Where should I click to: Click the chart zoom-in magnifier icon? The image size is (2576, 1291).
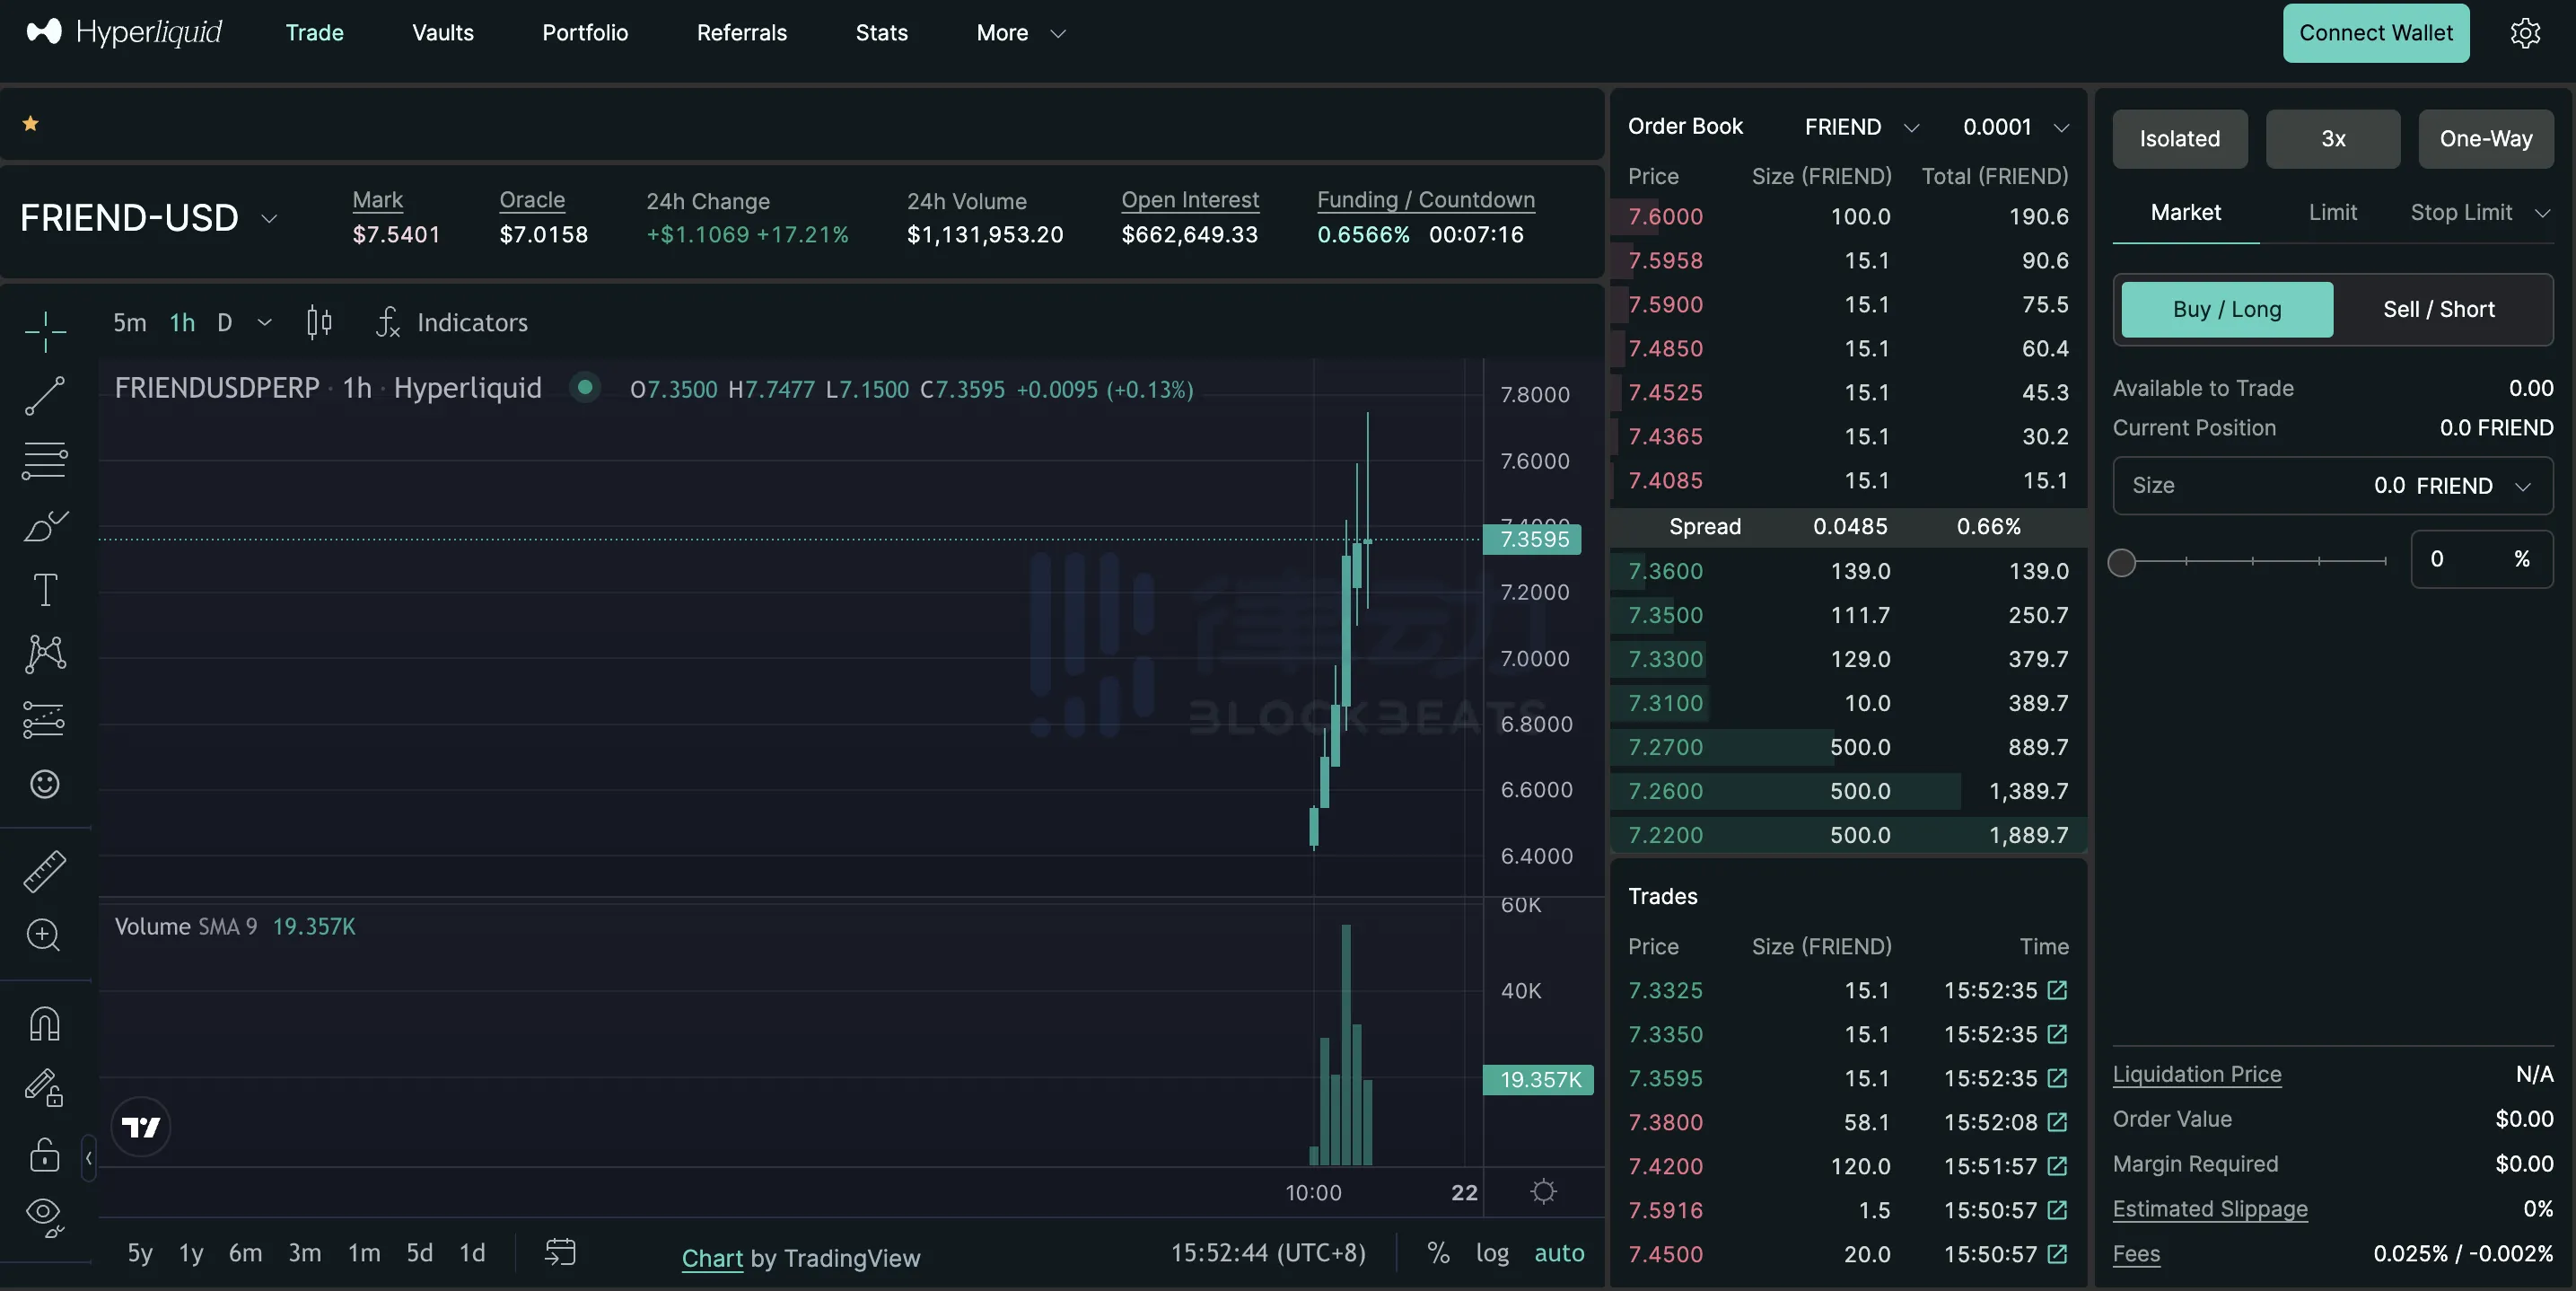pos(44,935)
